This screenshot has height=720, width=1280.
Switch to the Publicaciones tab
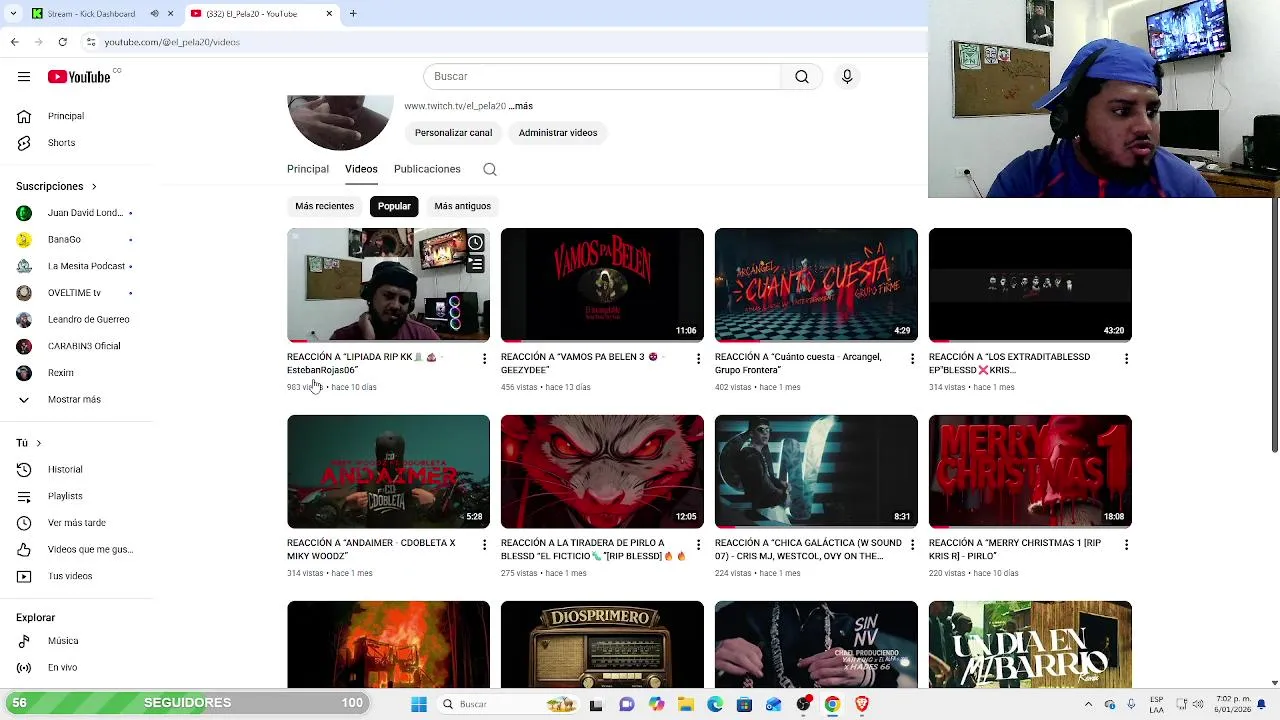click(427, 169)
